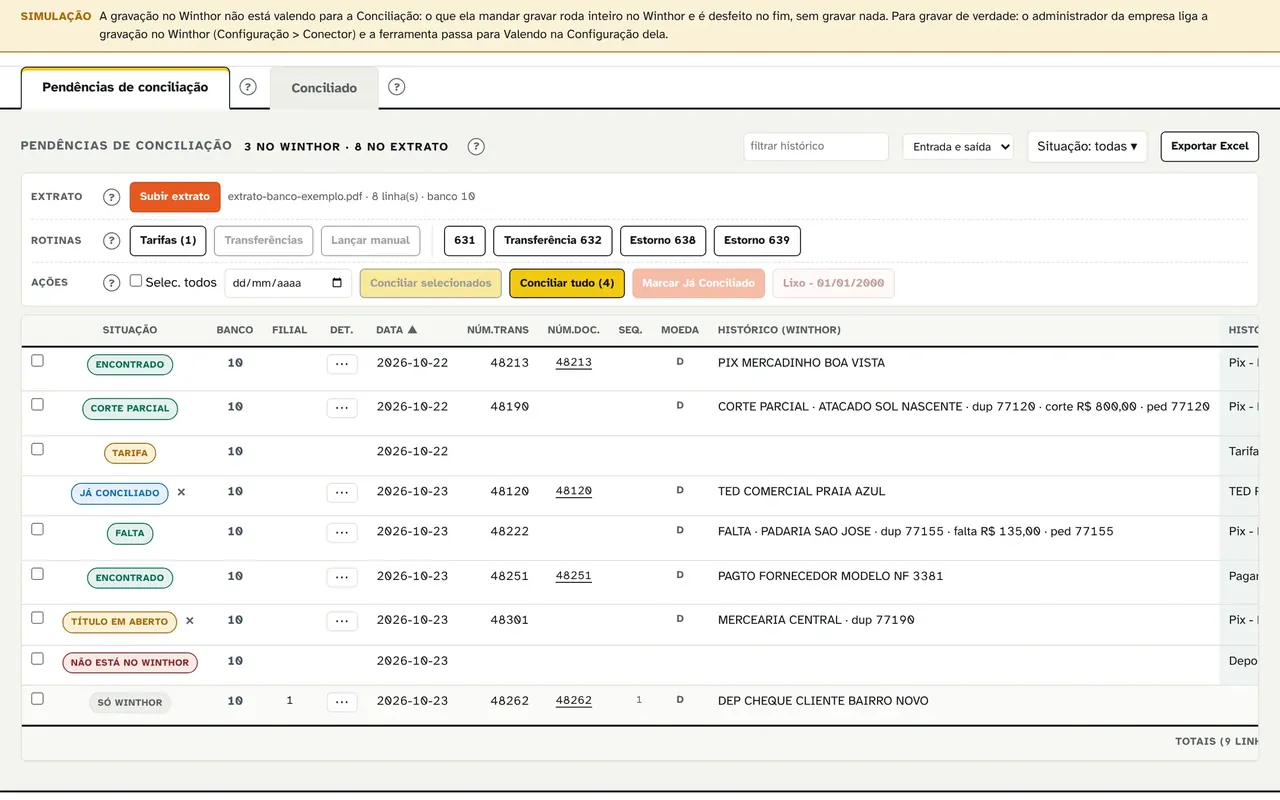1280x800 pixels.
Task: Open document number link 48213
Action: click(574, 363)
